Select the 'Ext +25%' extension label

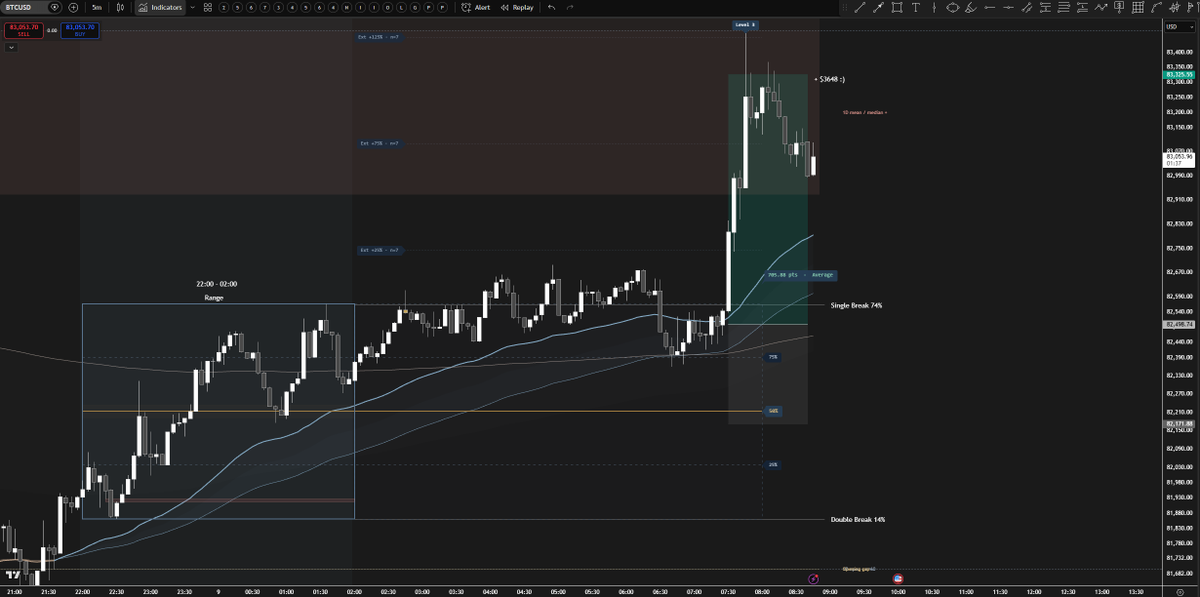tap(379, 250)
